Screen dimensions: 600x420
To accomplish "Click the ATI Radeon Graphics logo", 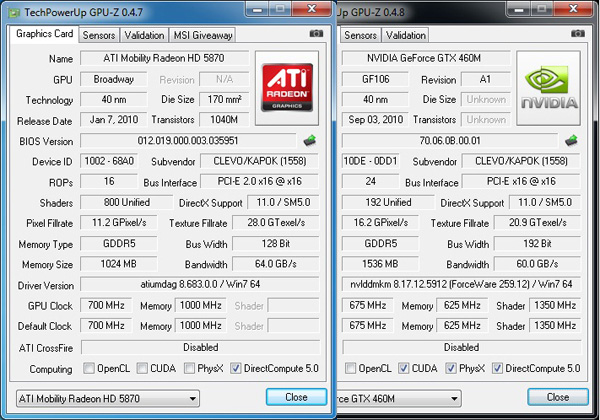I will (x=287, y=88).
